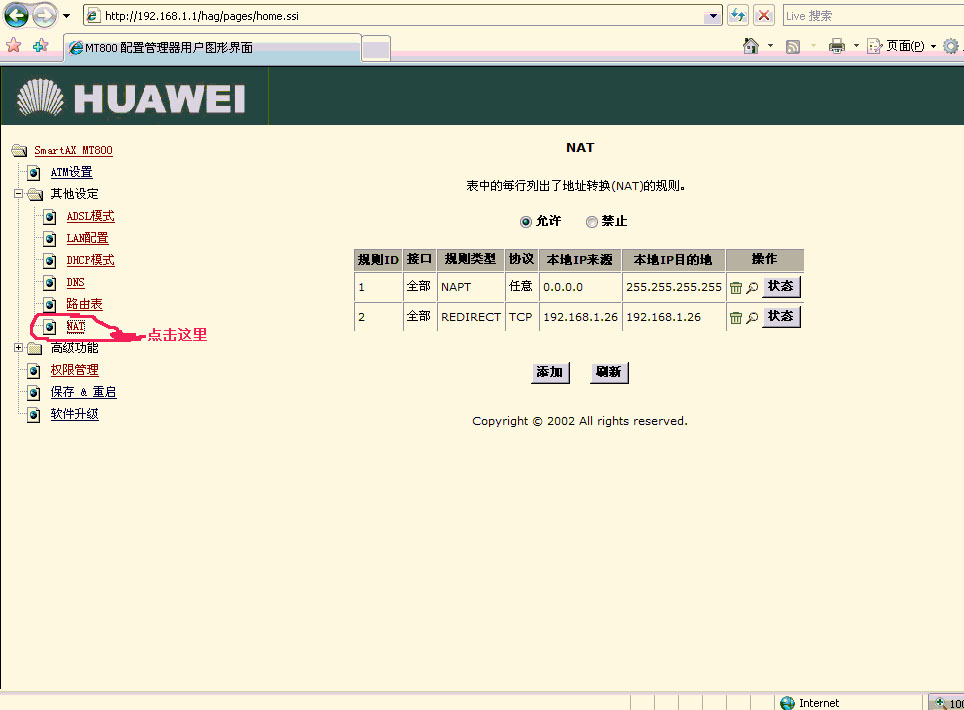
Task: Click the 状态 button for rule 1
Action: (781, 287)
